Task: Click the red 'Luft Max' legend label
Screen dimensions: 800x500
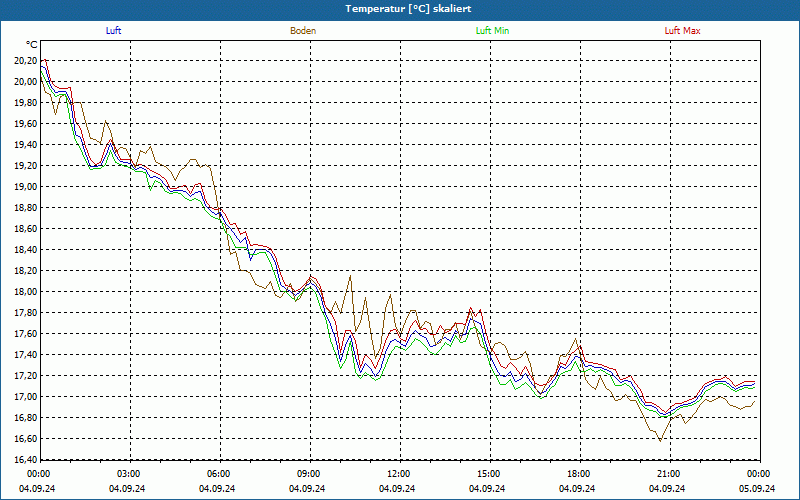Action: pos(682,31)
